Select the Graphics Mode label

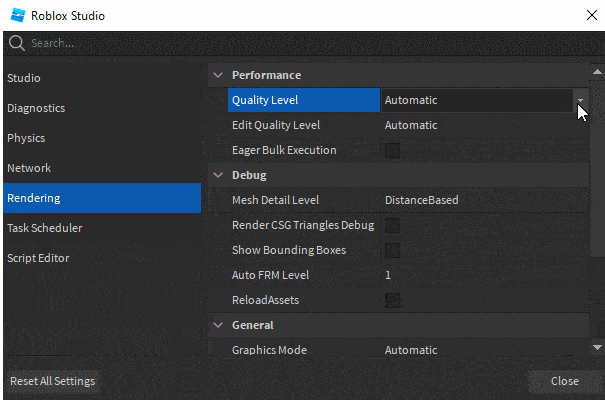tap(269, 350)
